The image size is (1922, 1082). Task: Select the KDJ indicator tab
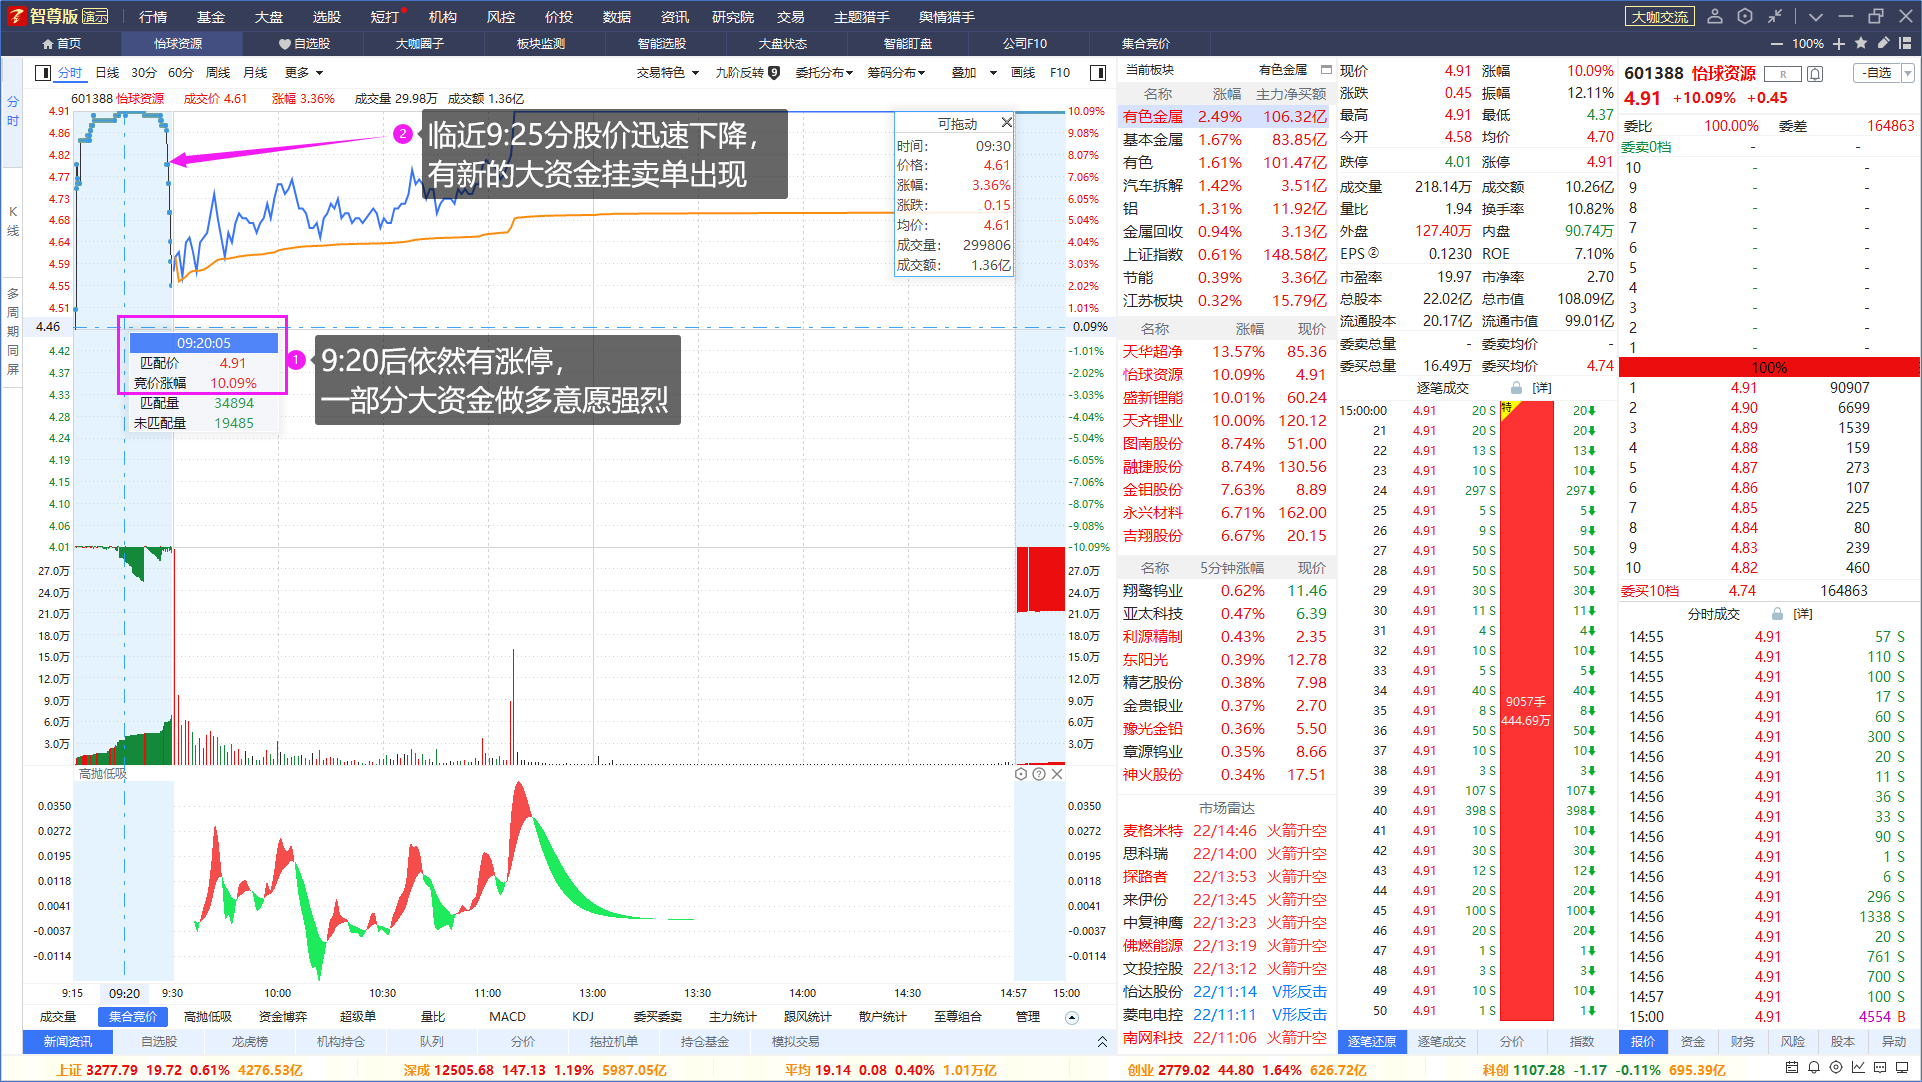pos(583,1017)
